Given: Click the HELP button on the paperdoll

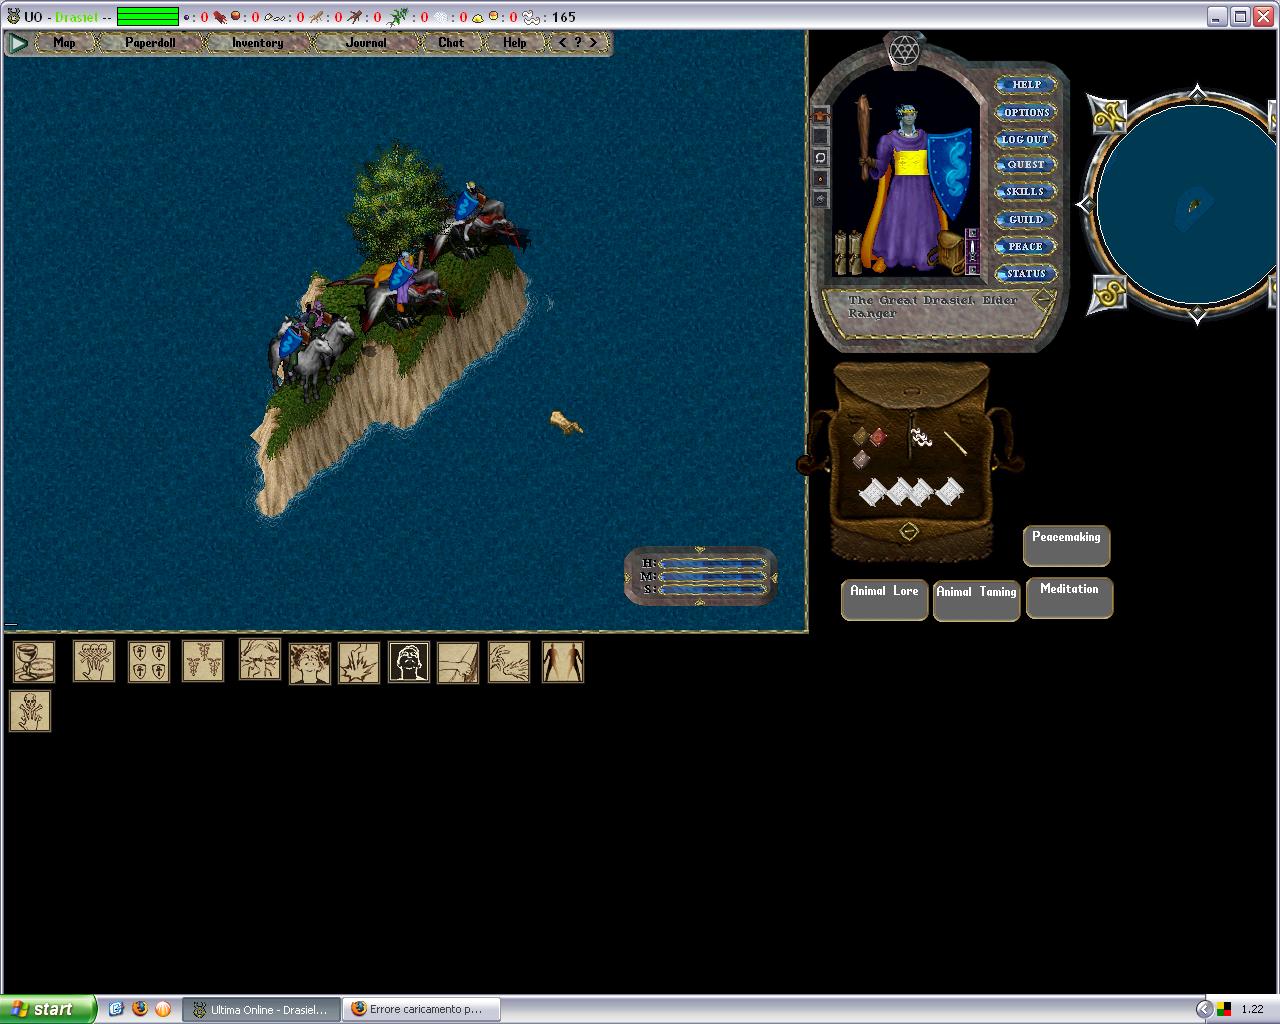Looking at the screenshot, I should coord(1026,85).
